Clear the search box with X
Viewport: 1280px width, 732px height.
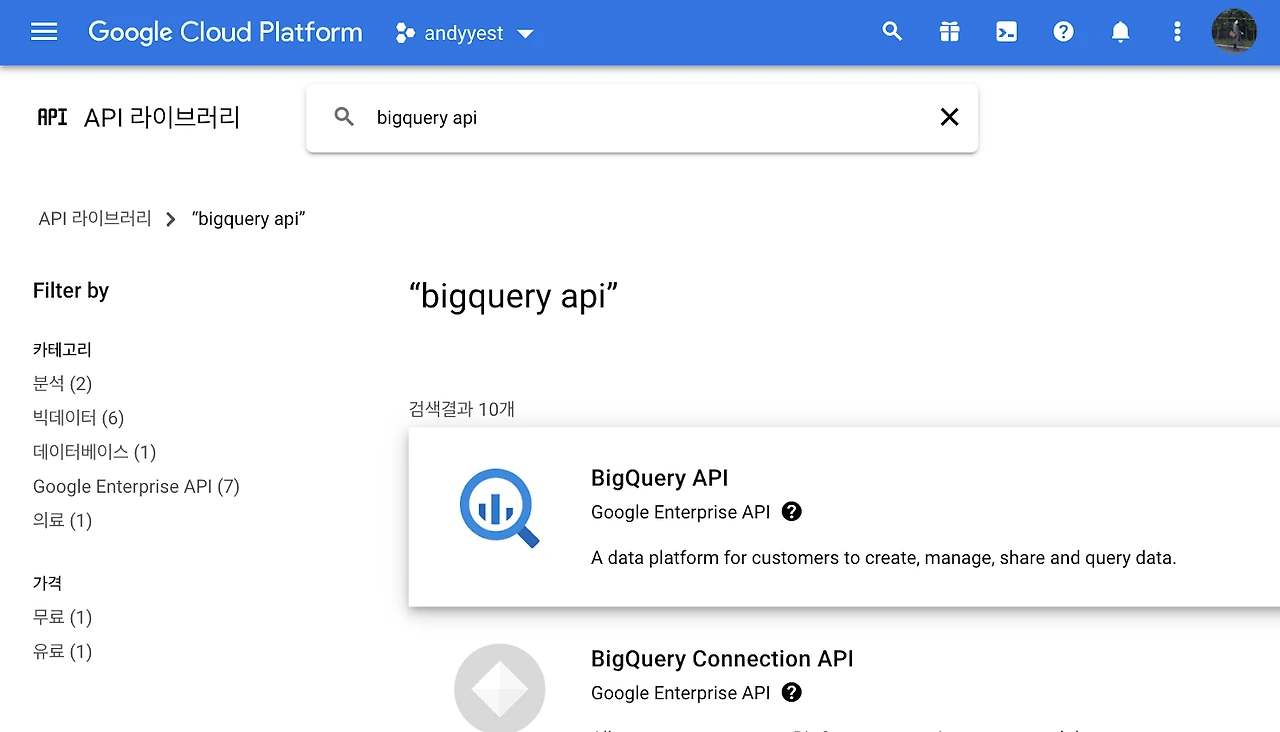coord(949,117)
